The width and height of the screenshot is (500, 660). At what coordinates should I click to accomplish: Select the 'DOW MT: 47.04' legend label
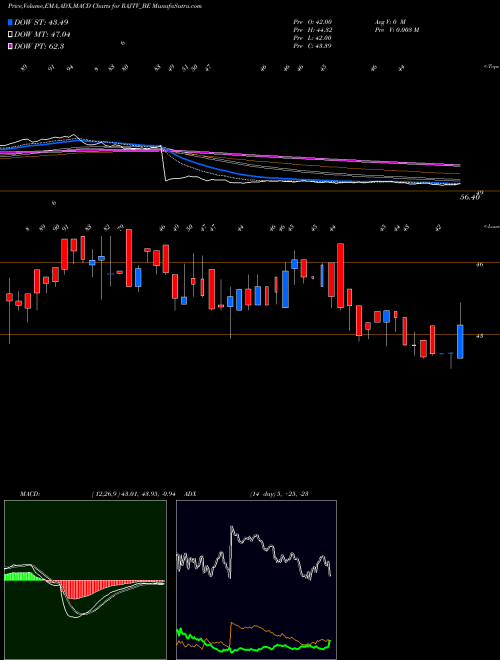(43, 35)
